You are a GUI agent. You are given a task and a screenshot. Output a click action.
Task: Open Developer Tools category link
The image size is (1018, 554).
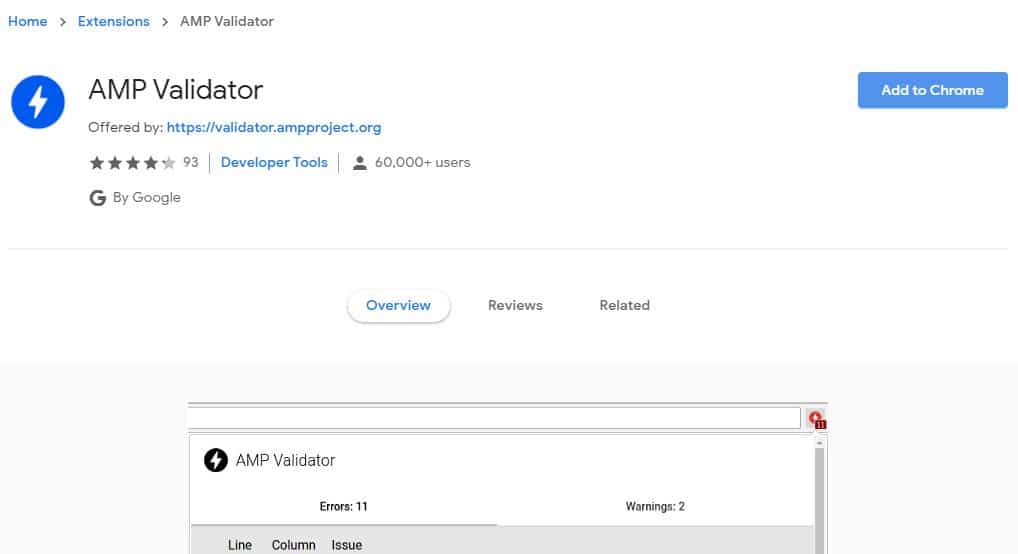(x=274, y=162)
